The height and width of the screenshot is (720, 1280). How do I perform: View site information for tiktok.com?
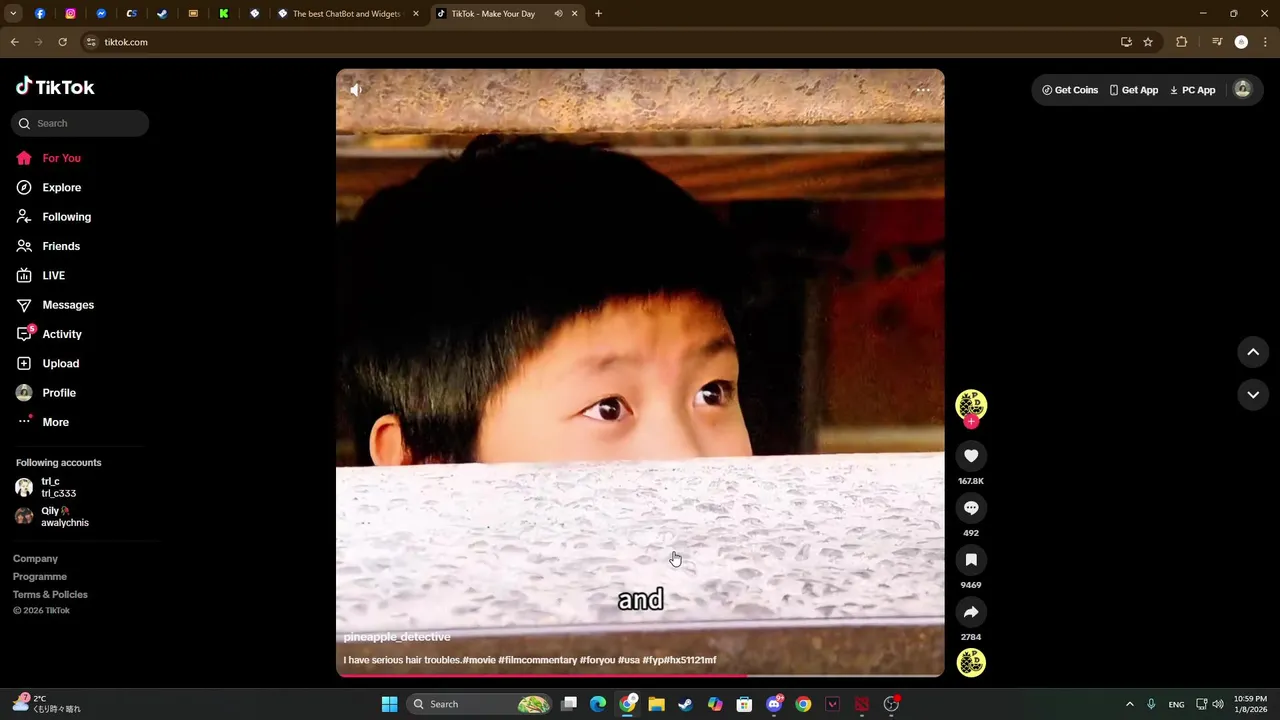(91, 42)
